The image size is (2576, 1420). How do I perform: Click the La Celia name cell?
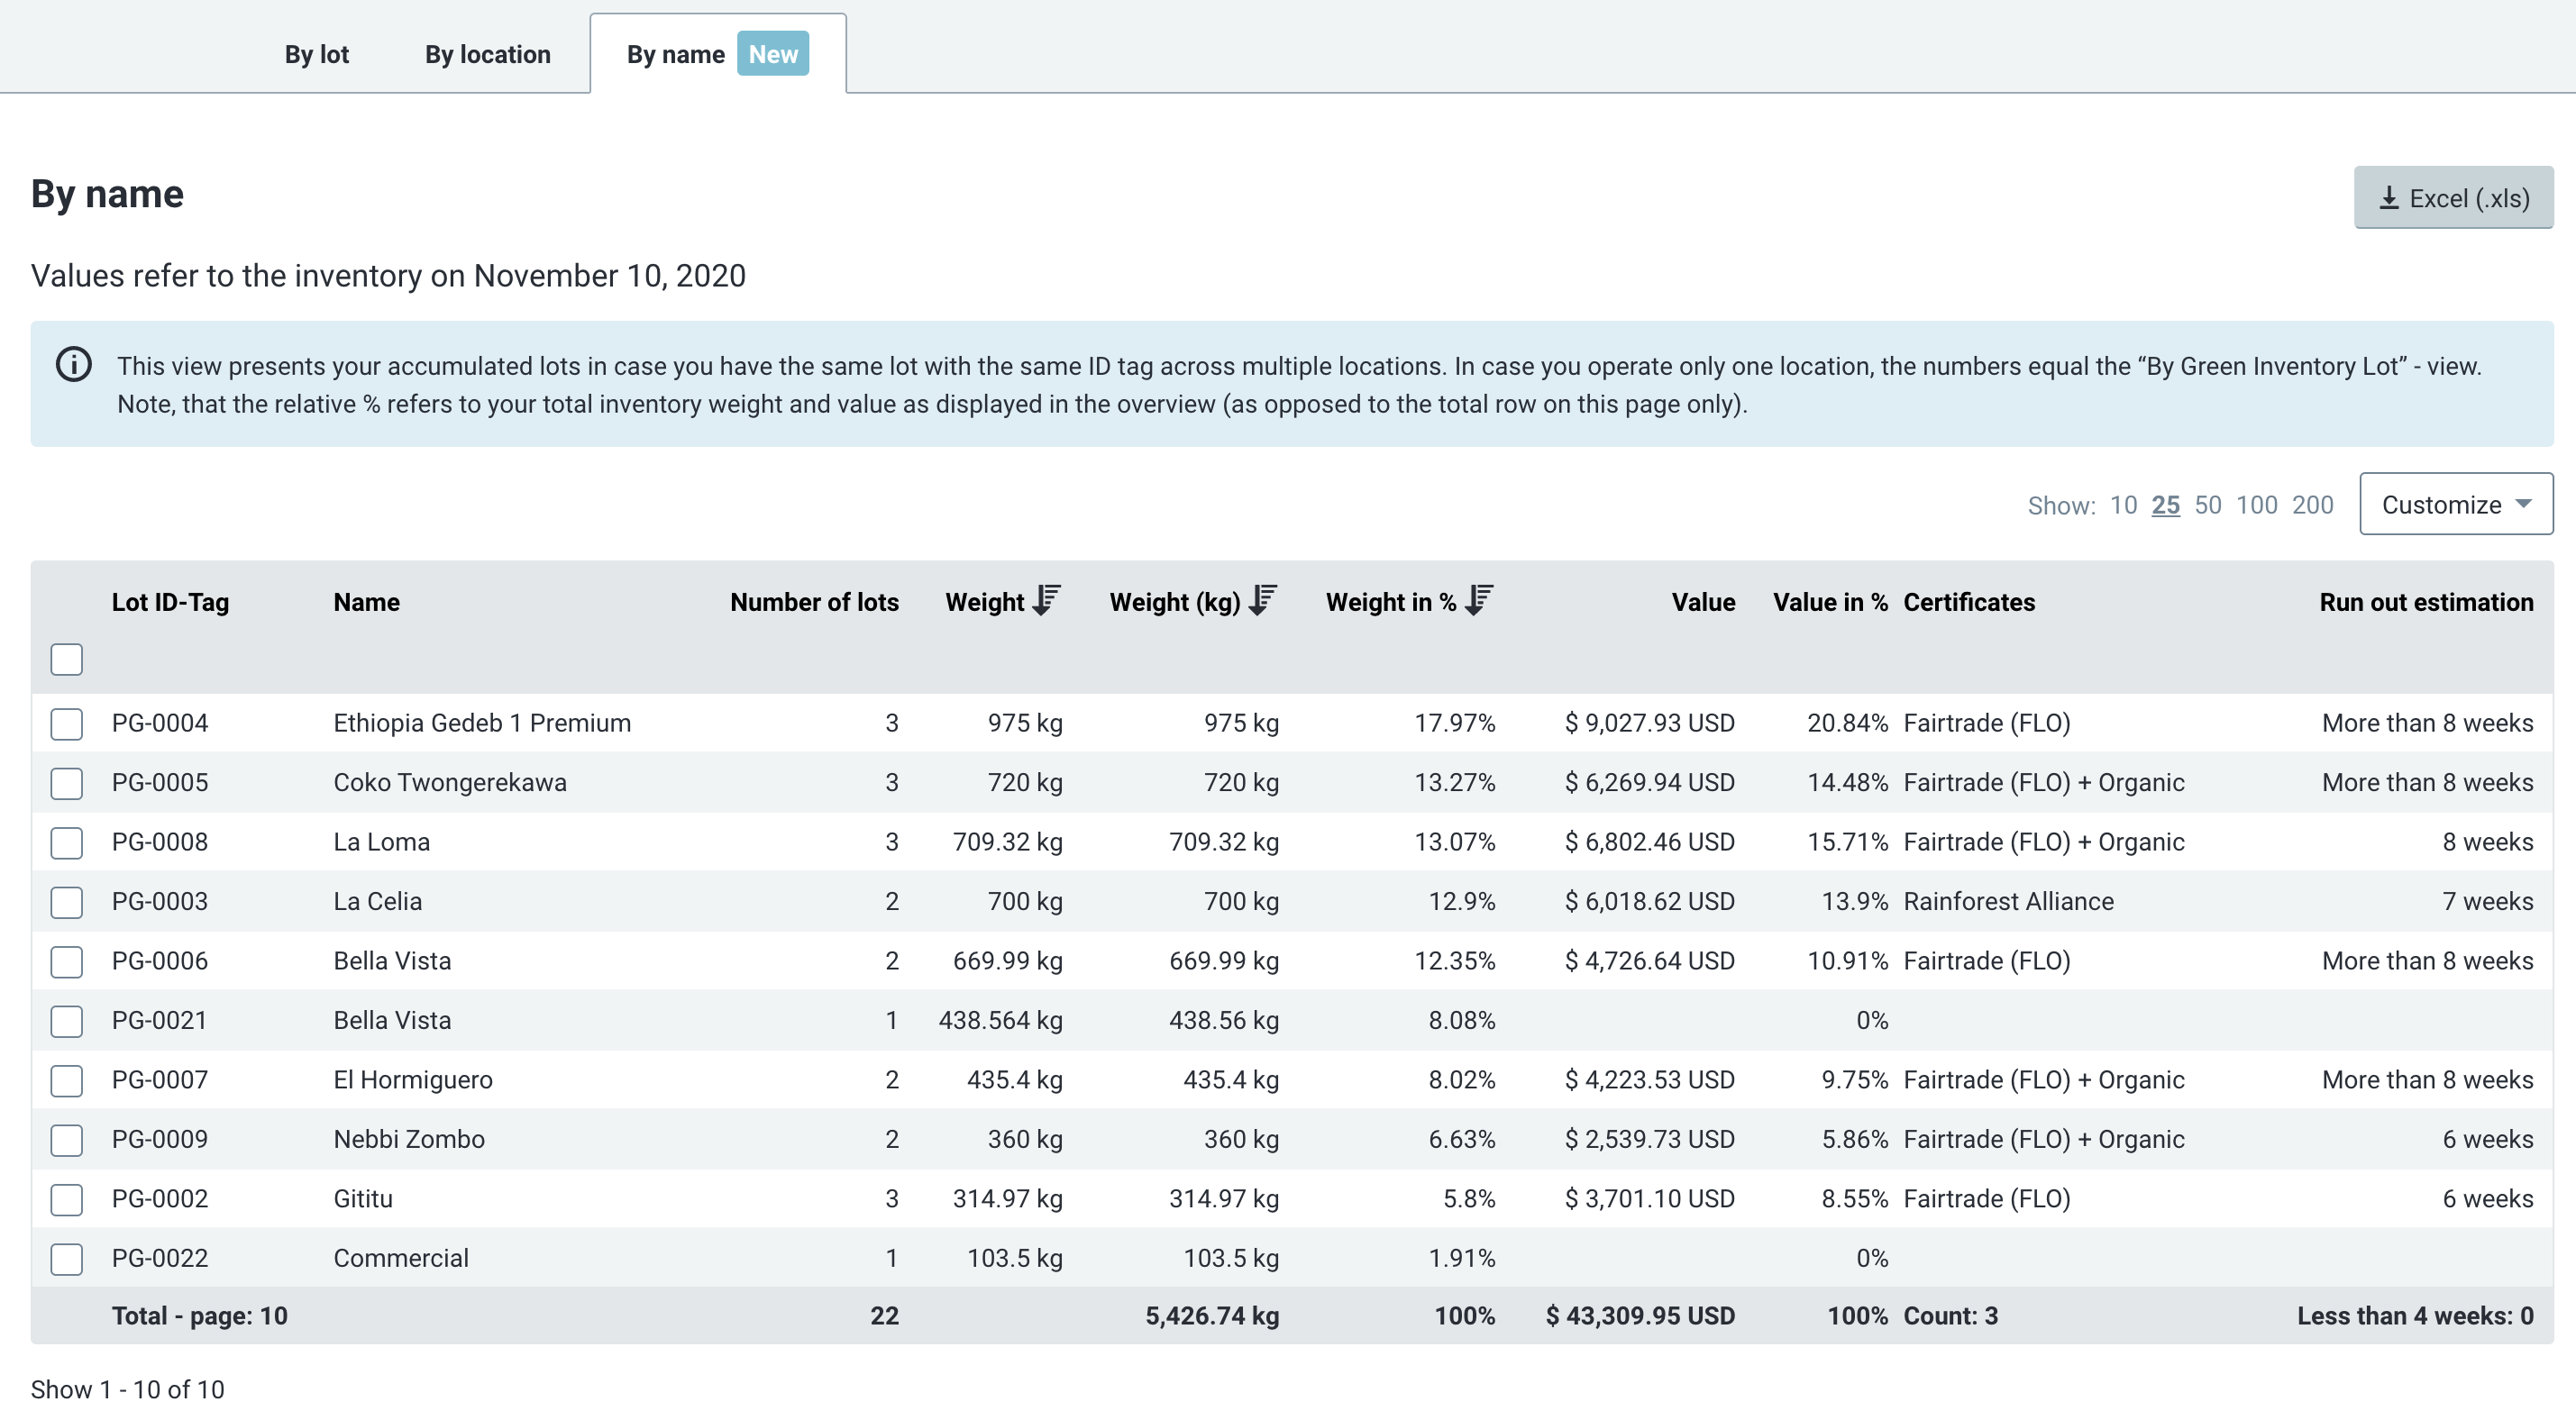pos(377,901)
